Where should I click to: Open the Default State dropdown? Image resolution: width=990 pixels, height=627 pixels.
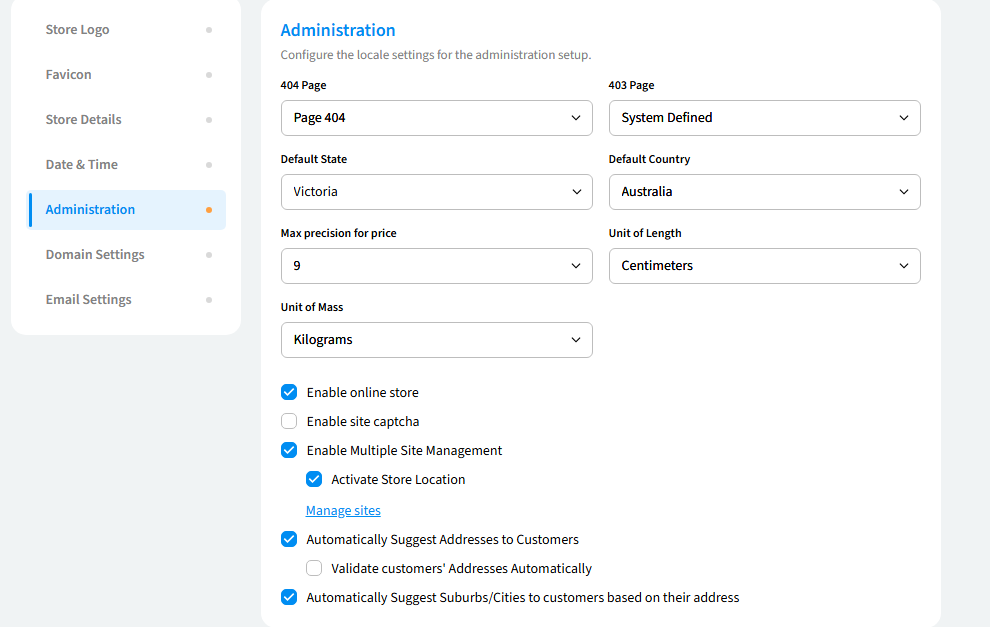(x=436, y=192)
